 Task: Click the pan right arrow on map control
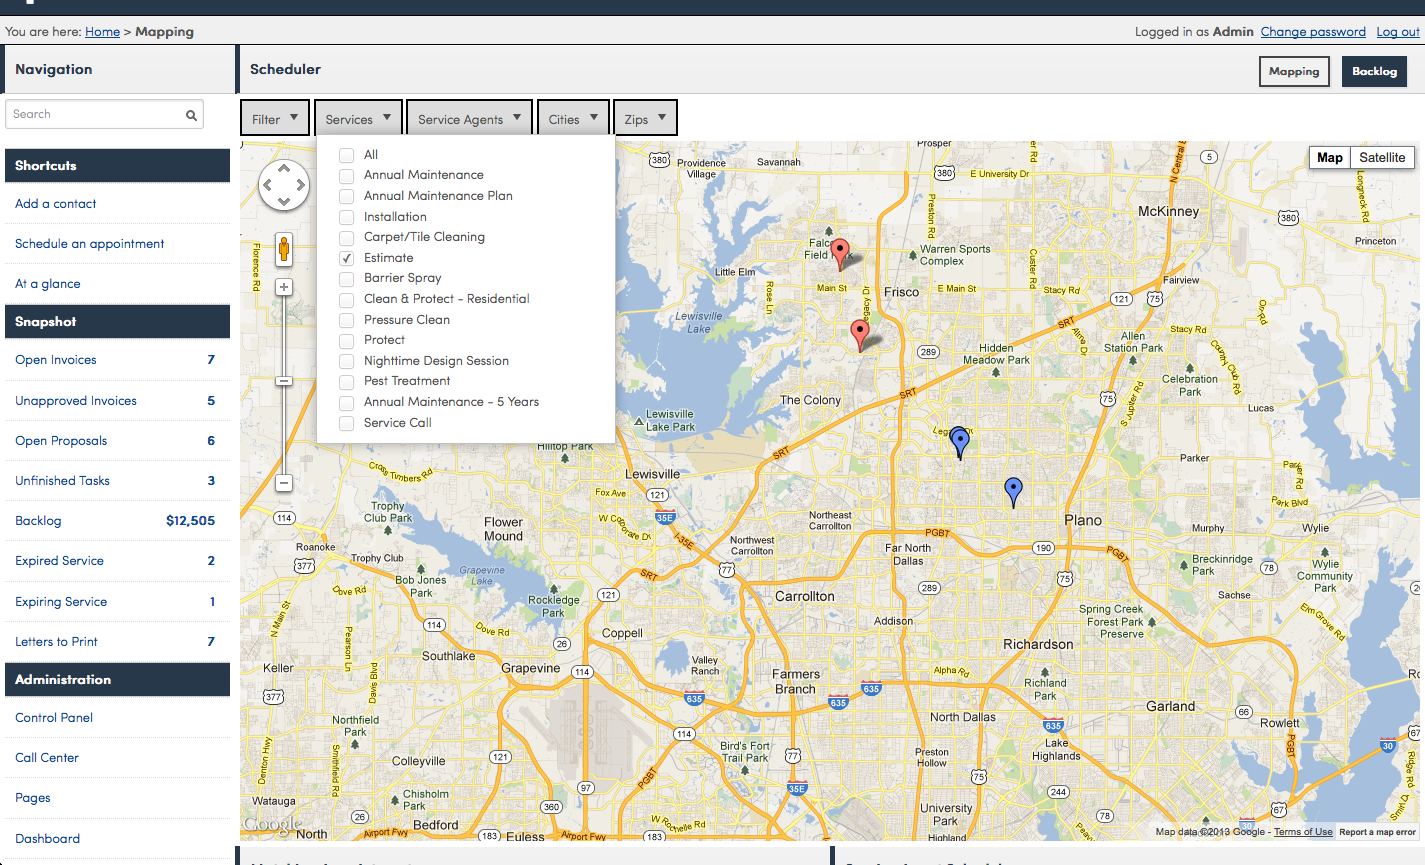click(300, 185)
